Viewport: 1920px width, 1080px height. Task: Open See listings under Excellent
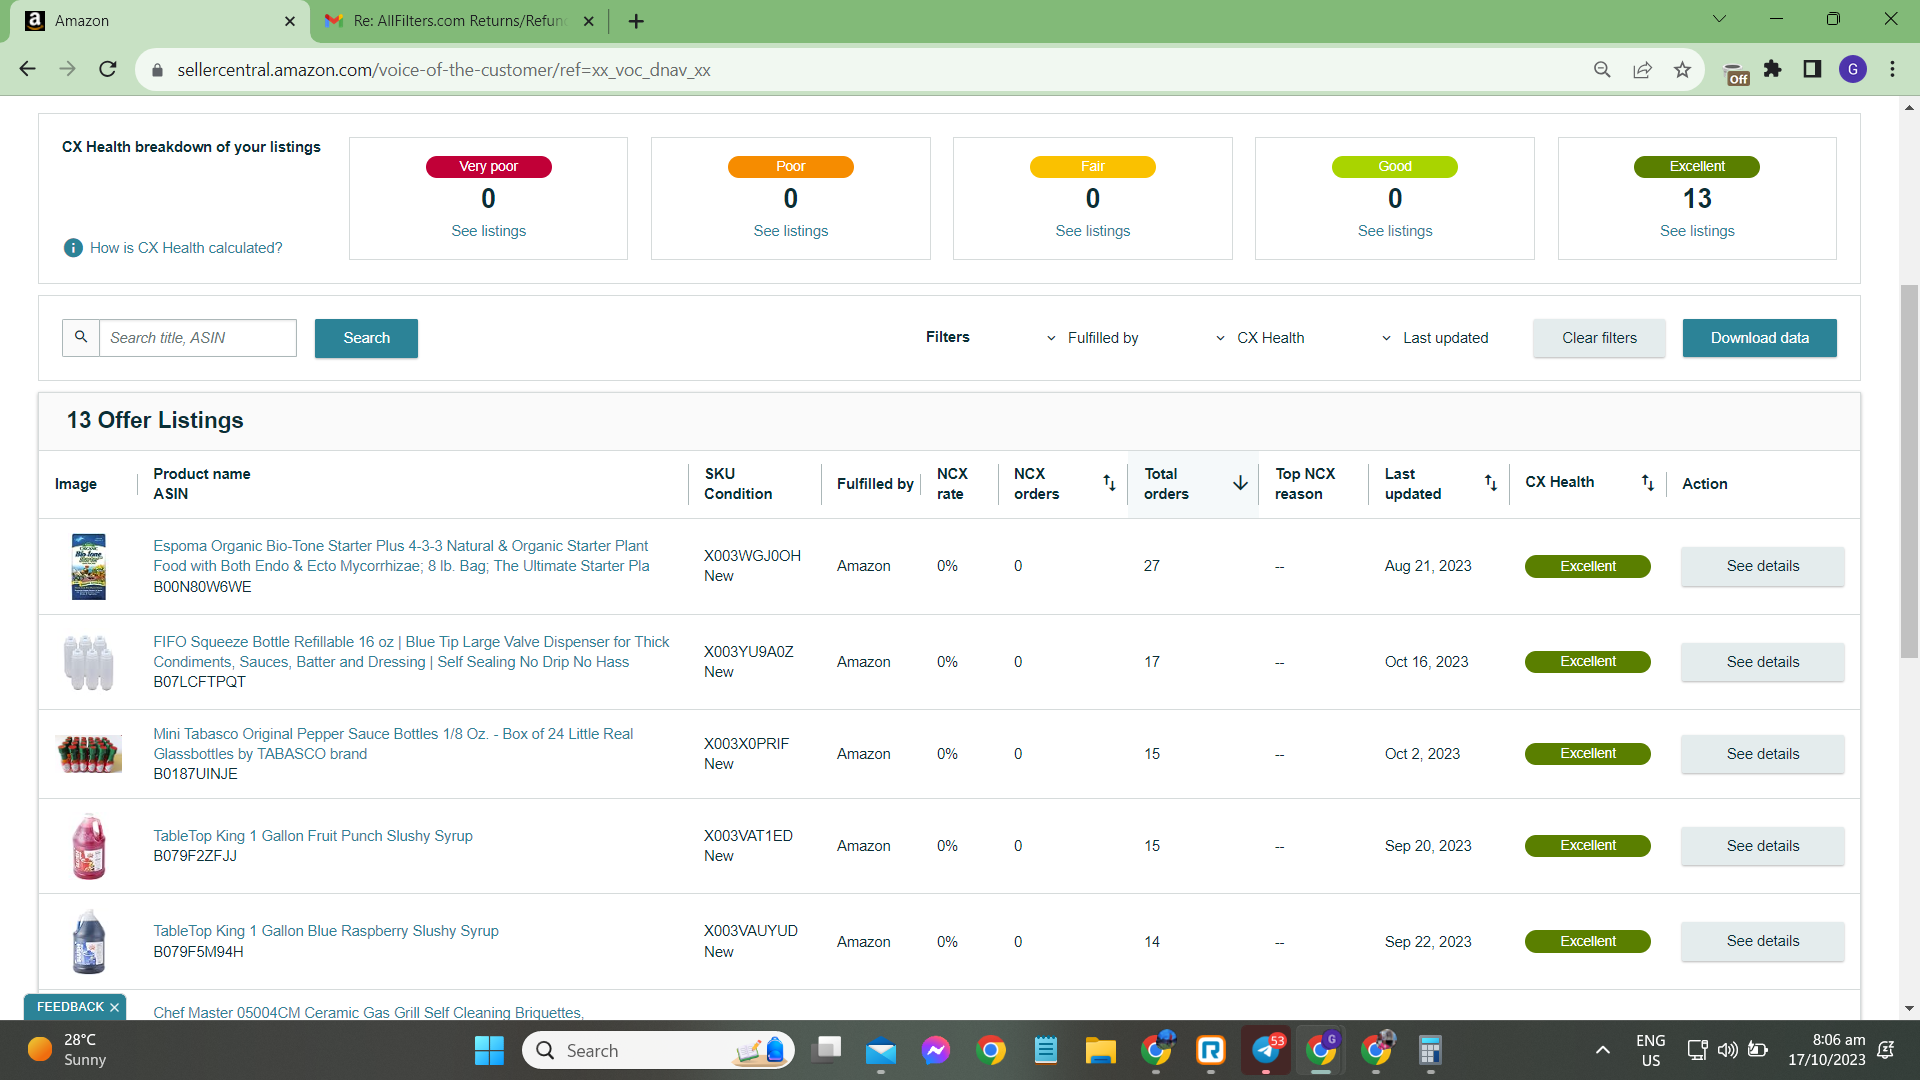tap(1697, 231)
